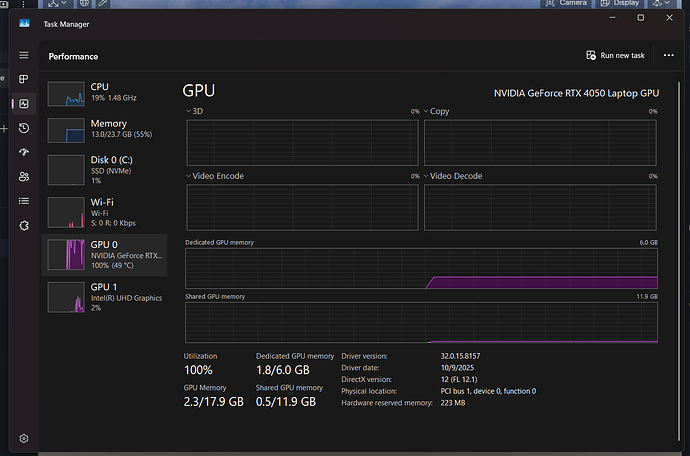Screen dimensions: 690x456
Task: Select the Disk 0 (C:) entry
Action: pyautogui.click(x=105, y=168)
